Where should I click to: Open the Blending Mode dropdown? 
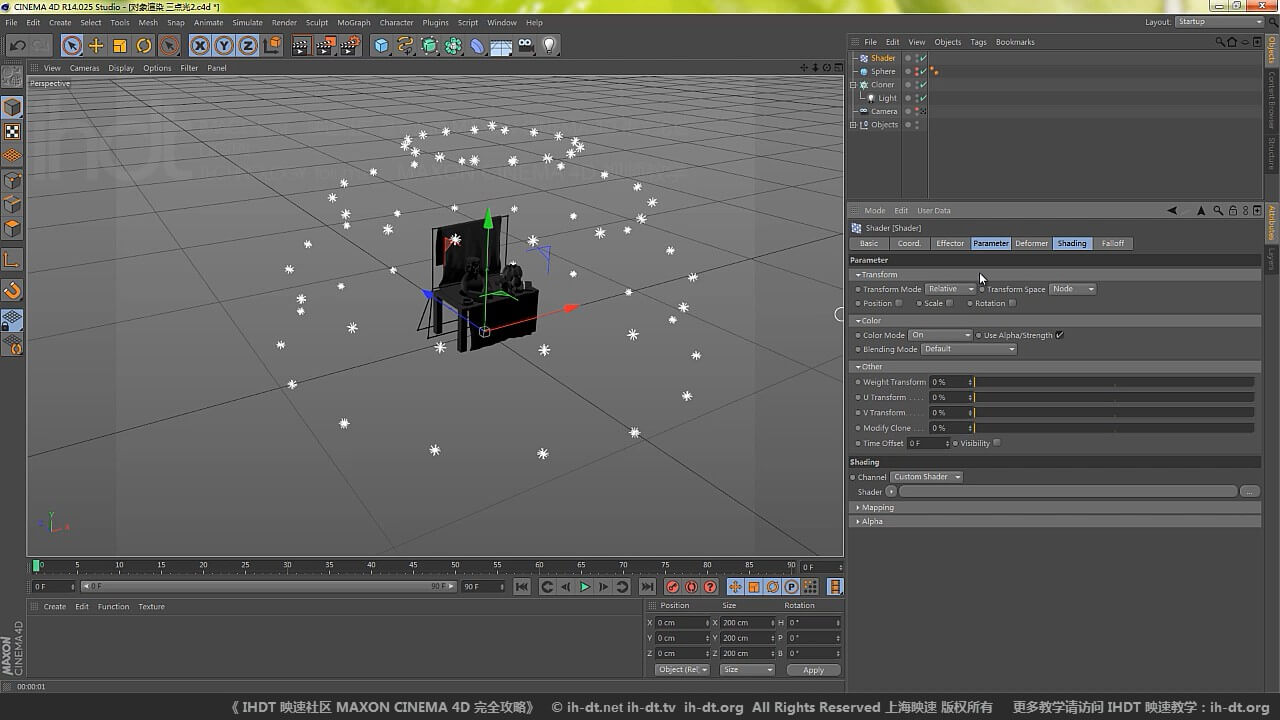pyautogui.click(x=968, y=349)
